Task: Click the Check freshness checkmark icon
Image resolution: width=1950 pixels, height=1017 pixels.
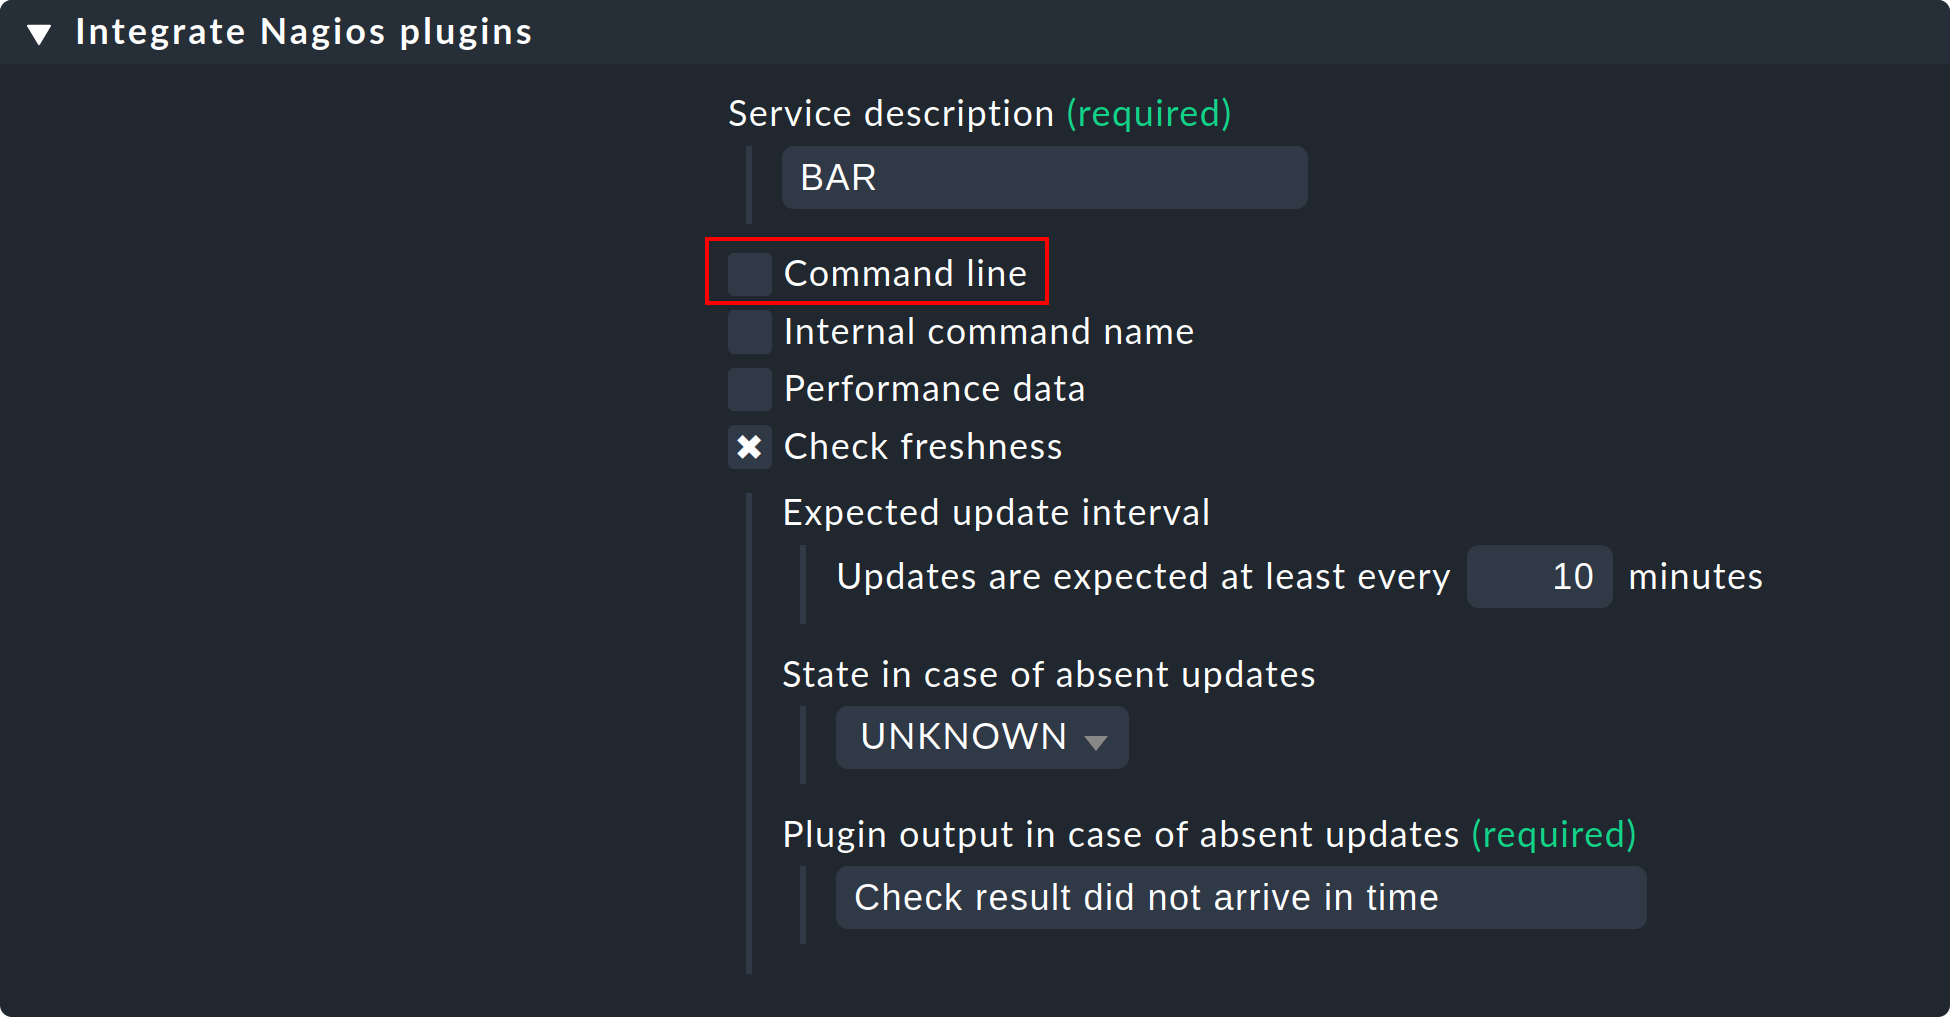Action: [x=749, y=447]
